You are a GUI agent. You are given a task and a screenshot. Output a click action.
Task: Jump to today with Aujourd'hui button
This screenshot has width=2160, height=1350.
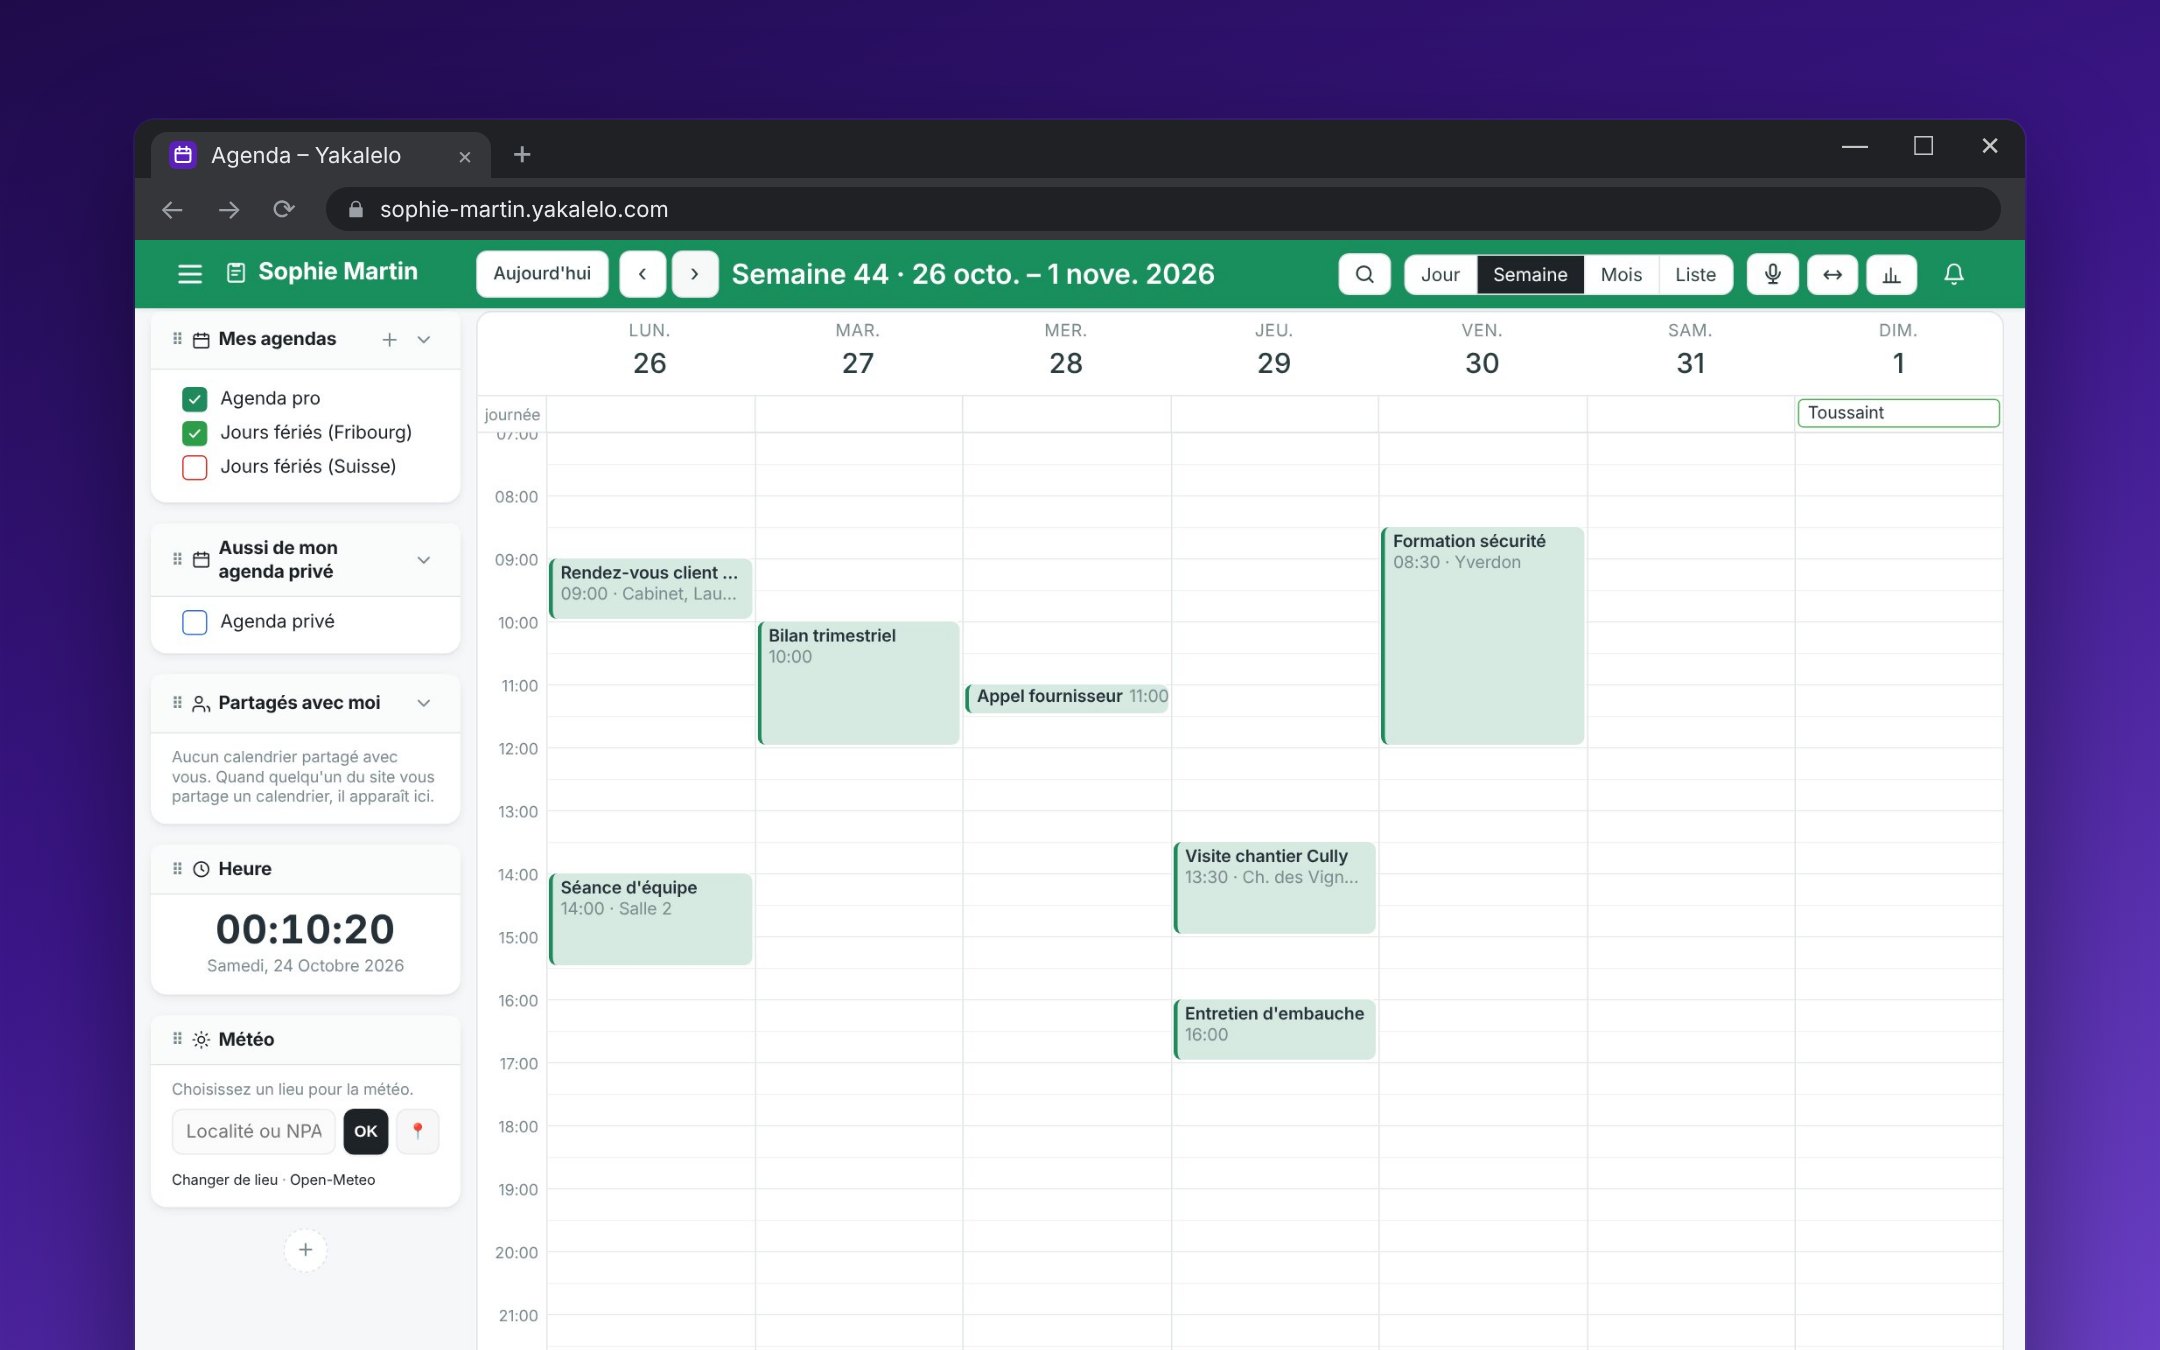coord(542,274)
